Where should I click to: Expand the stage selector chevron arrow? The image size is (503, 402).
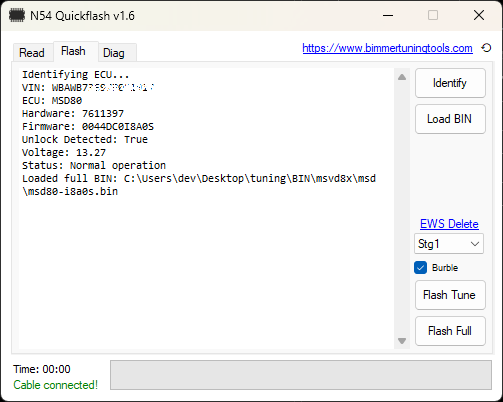tap(475, 244)
